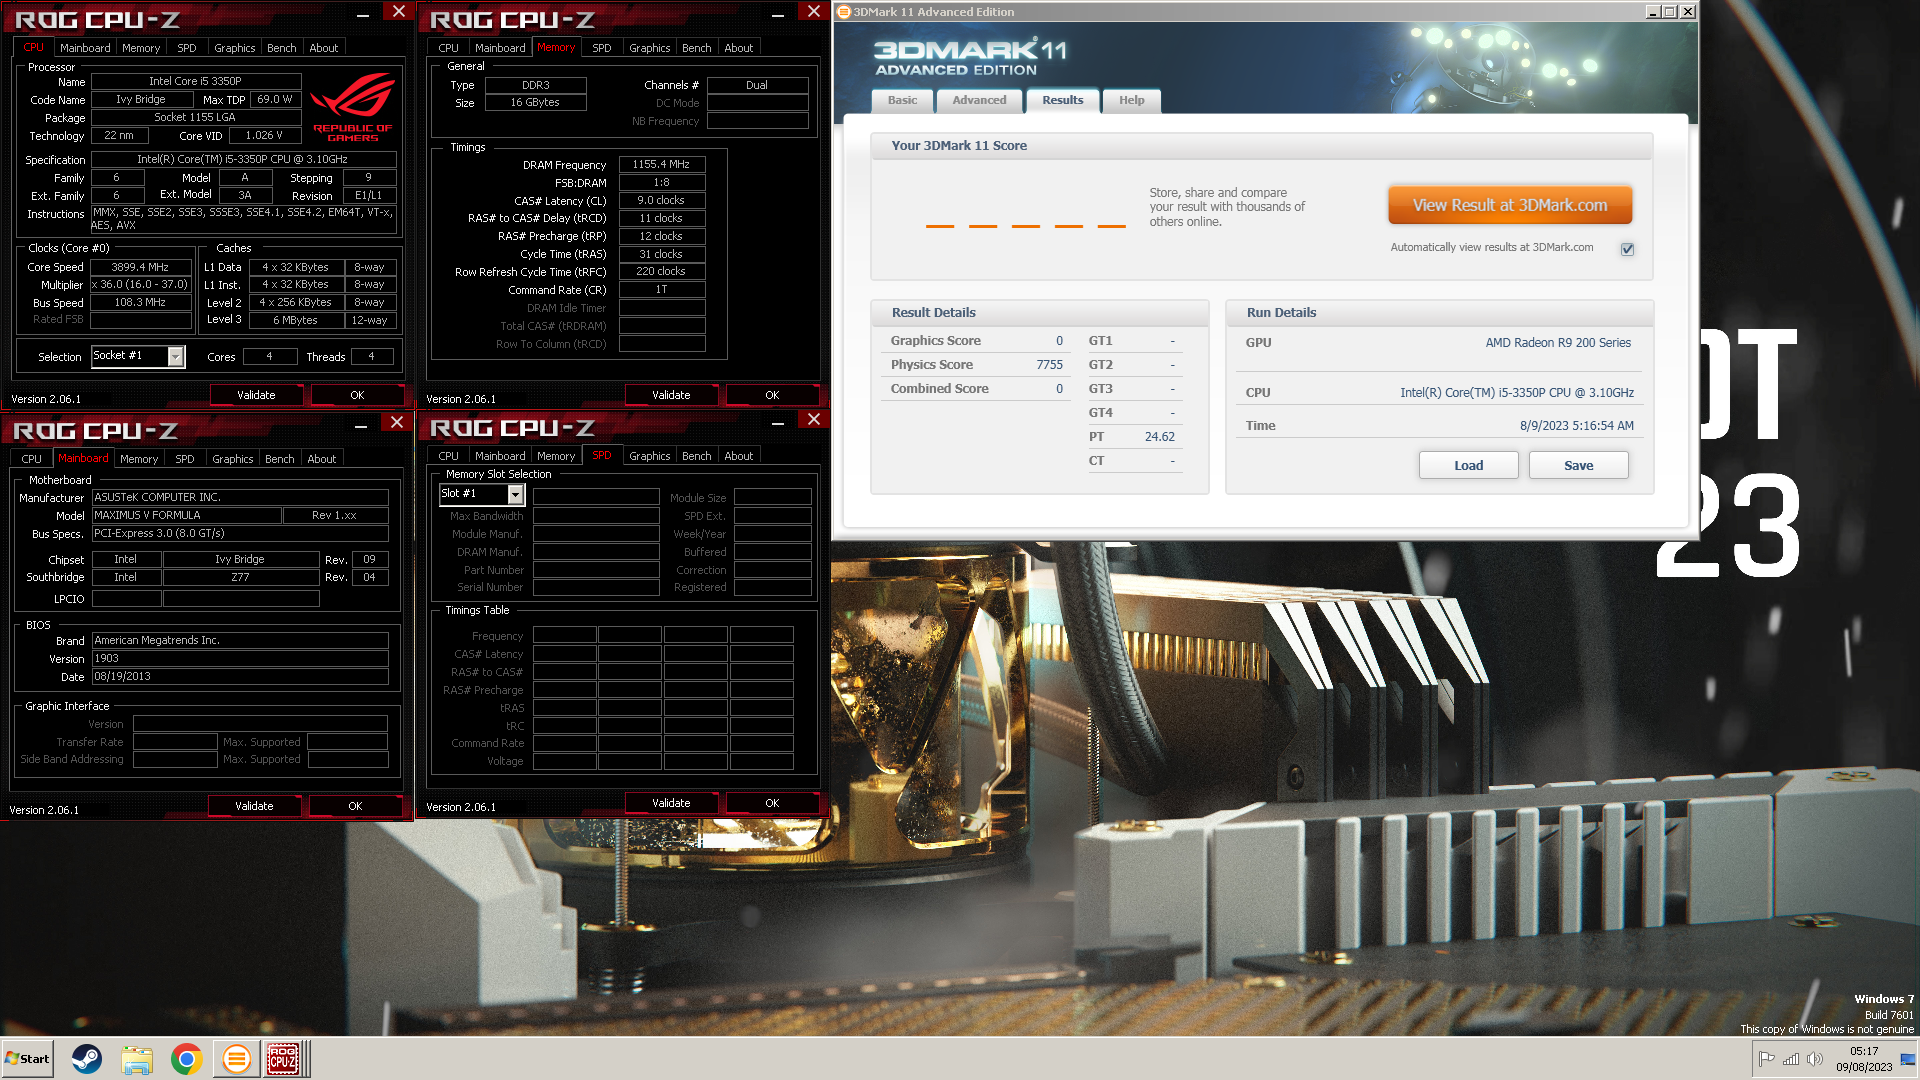
Task: Open About tab in top-left CPU-Z window
Action: point(323,48)
